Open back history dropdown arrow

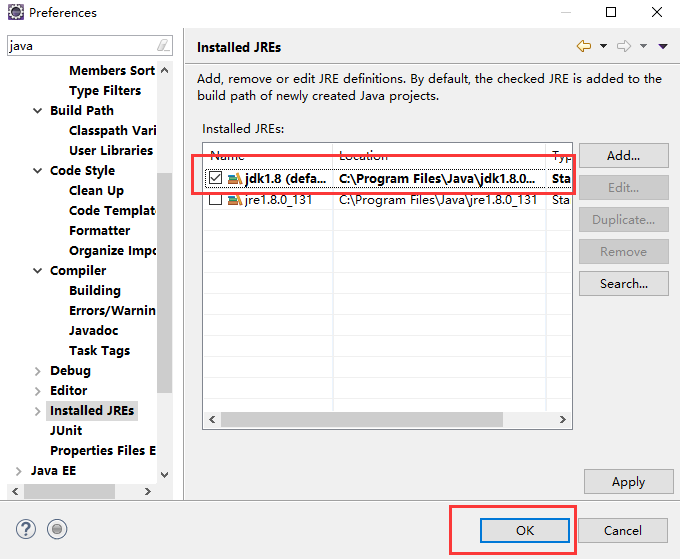[603, 46]
